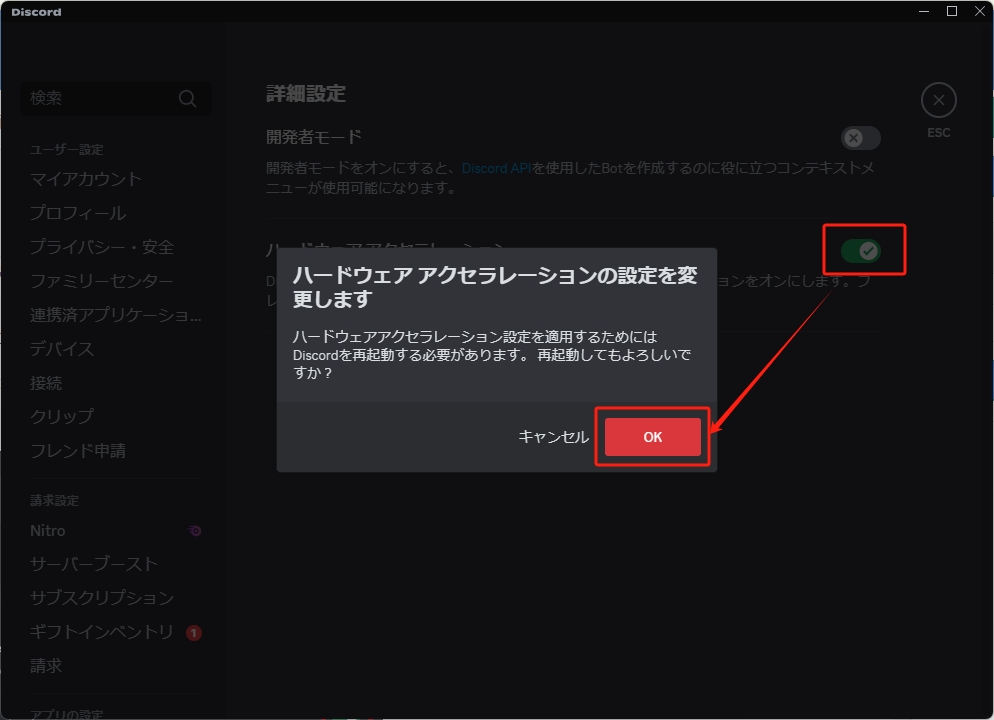Viewport: 994px width, 720px height.
Task: Open プロフィール settings
Action: coord(78,213)
